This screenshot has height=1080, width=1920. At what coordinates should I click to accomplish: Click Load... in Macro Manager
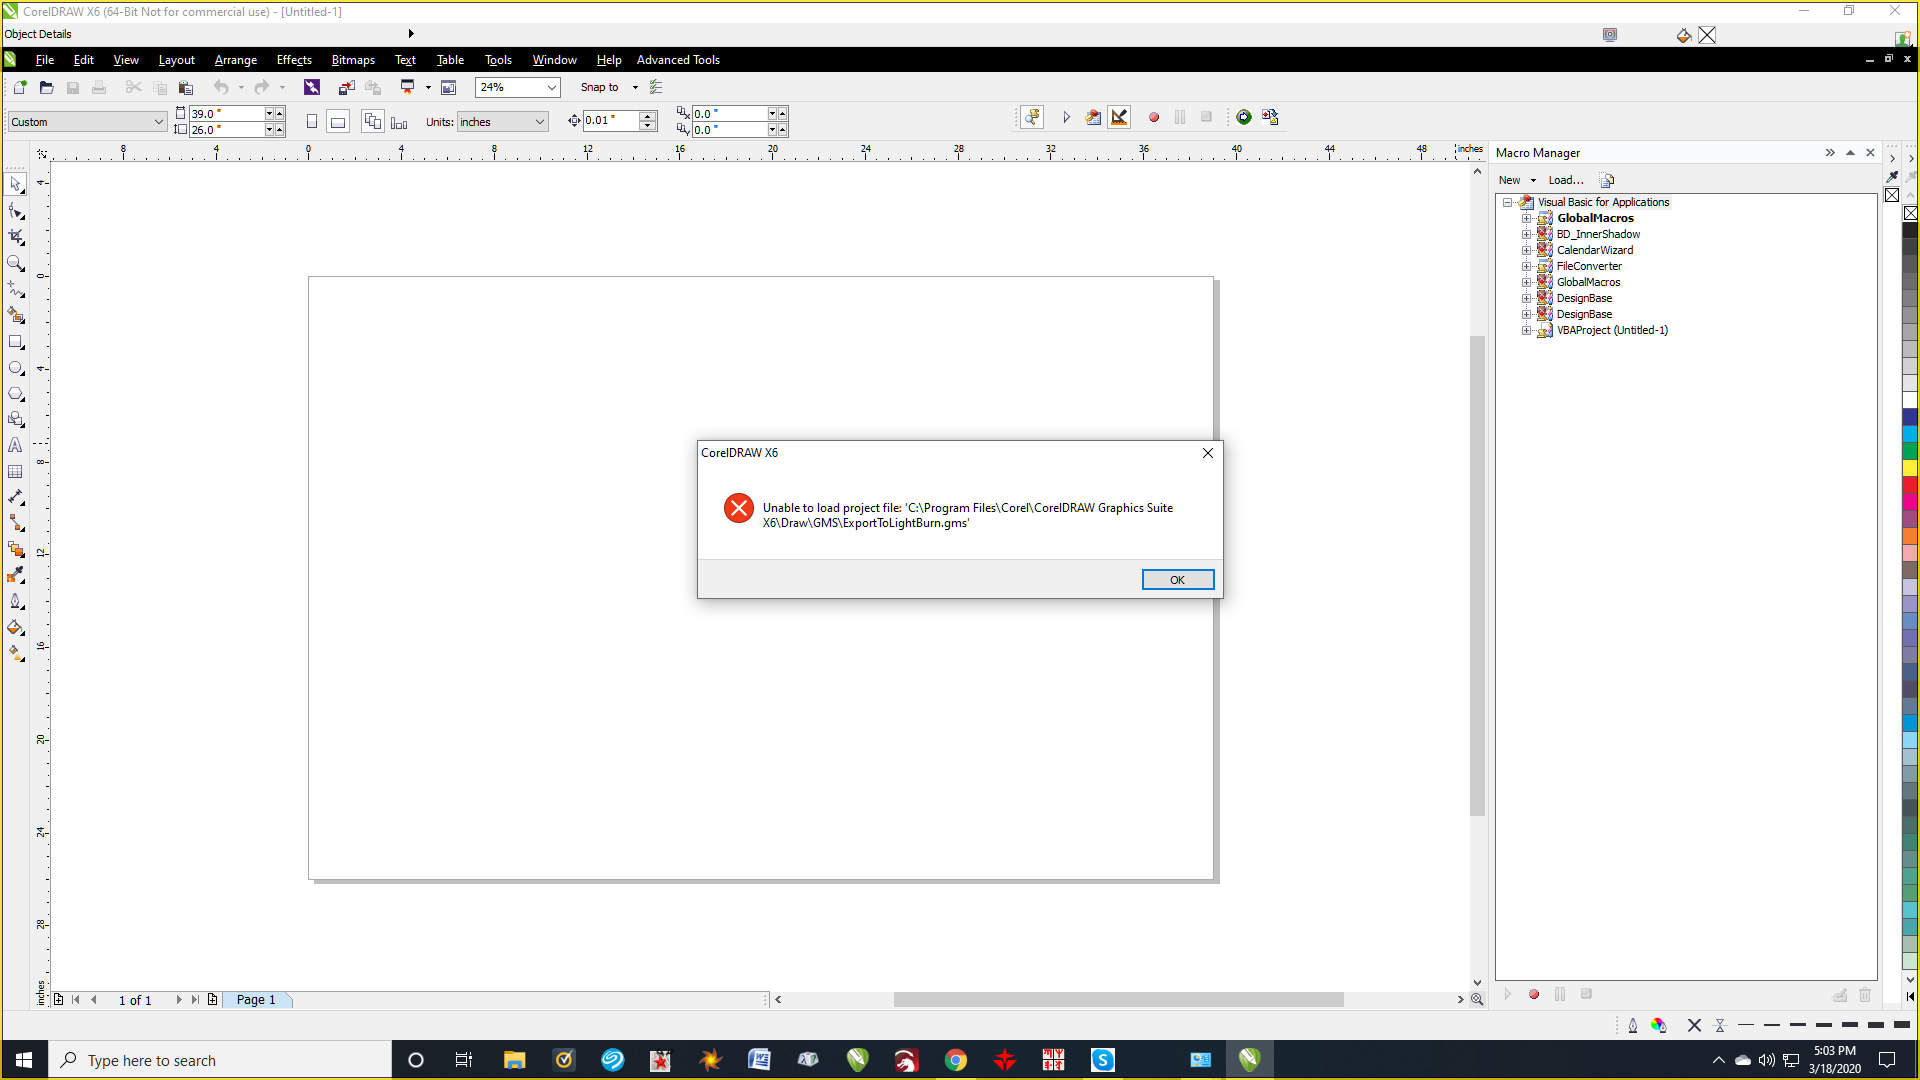click(x=1565, y=180)
